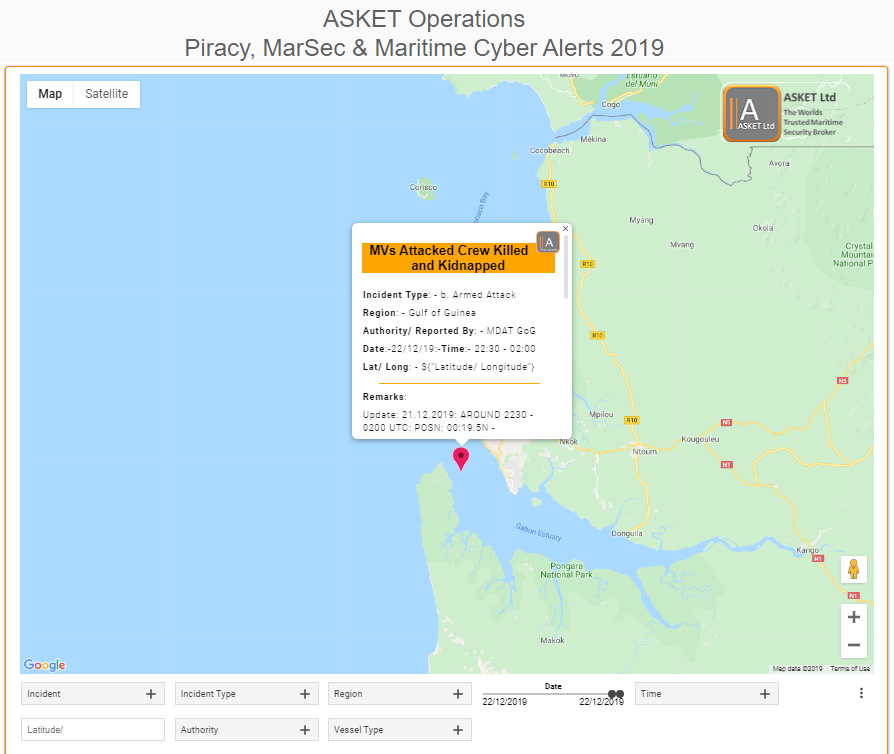Click 'Makok' map label
The height and width of the screenshot is (754, 894).
(552, 641)
